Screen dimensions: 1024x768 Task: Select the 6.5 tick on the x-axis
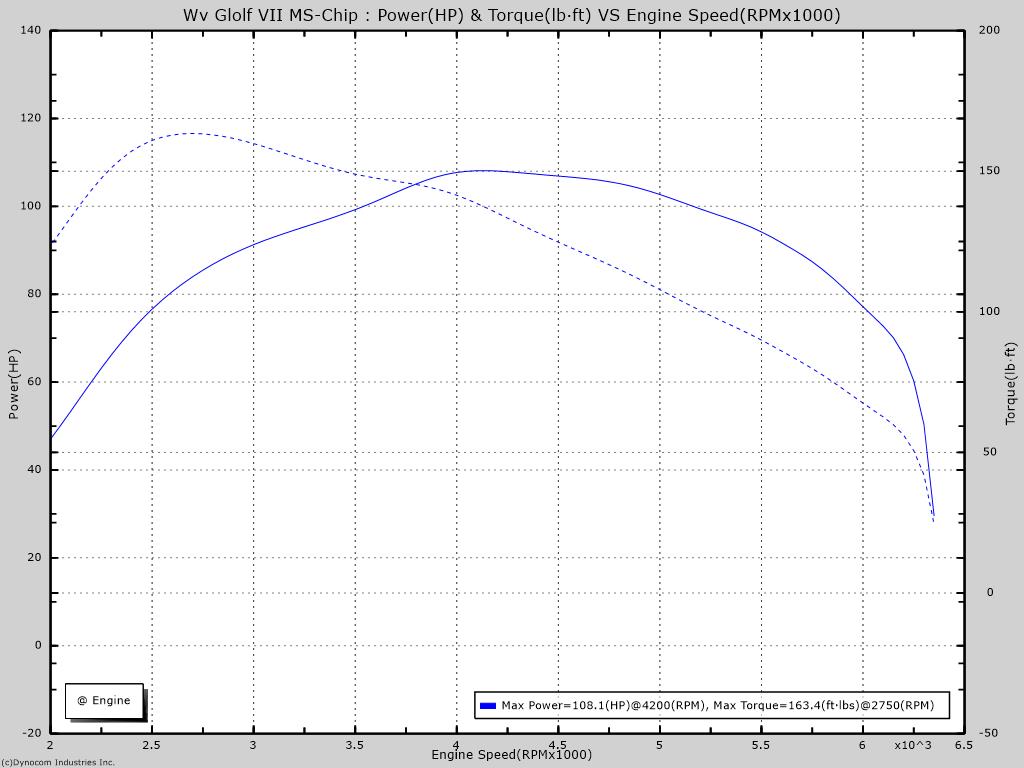pyautogui.click(x=963, y=745)
